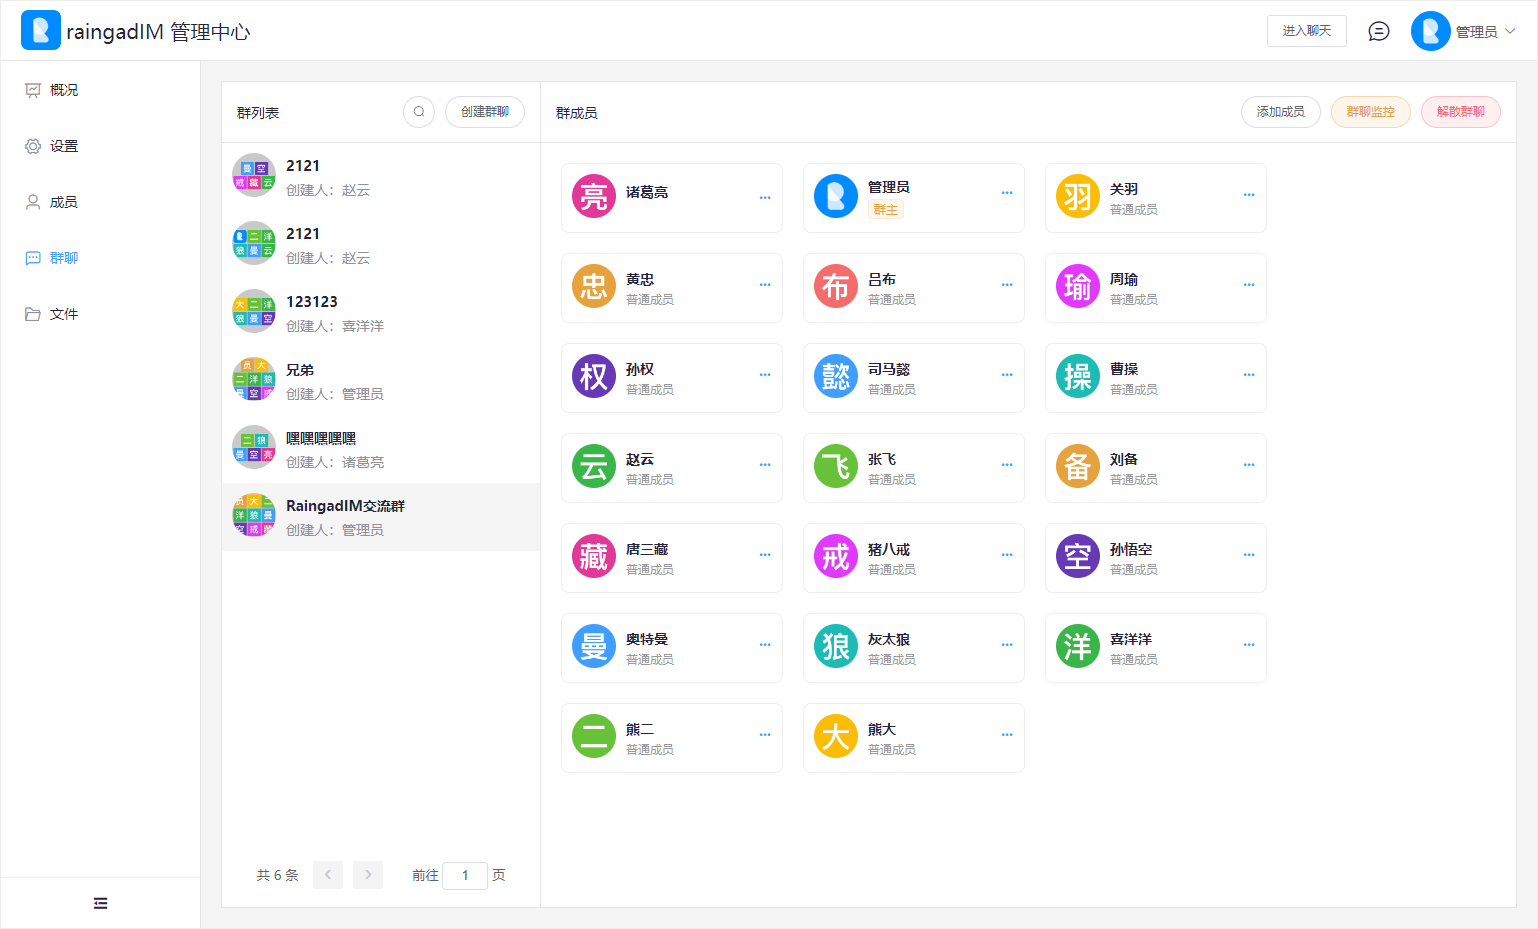Open the 概况 overview section
The width and height of the screenshot is (1538, 929).
point(62,89)
